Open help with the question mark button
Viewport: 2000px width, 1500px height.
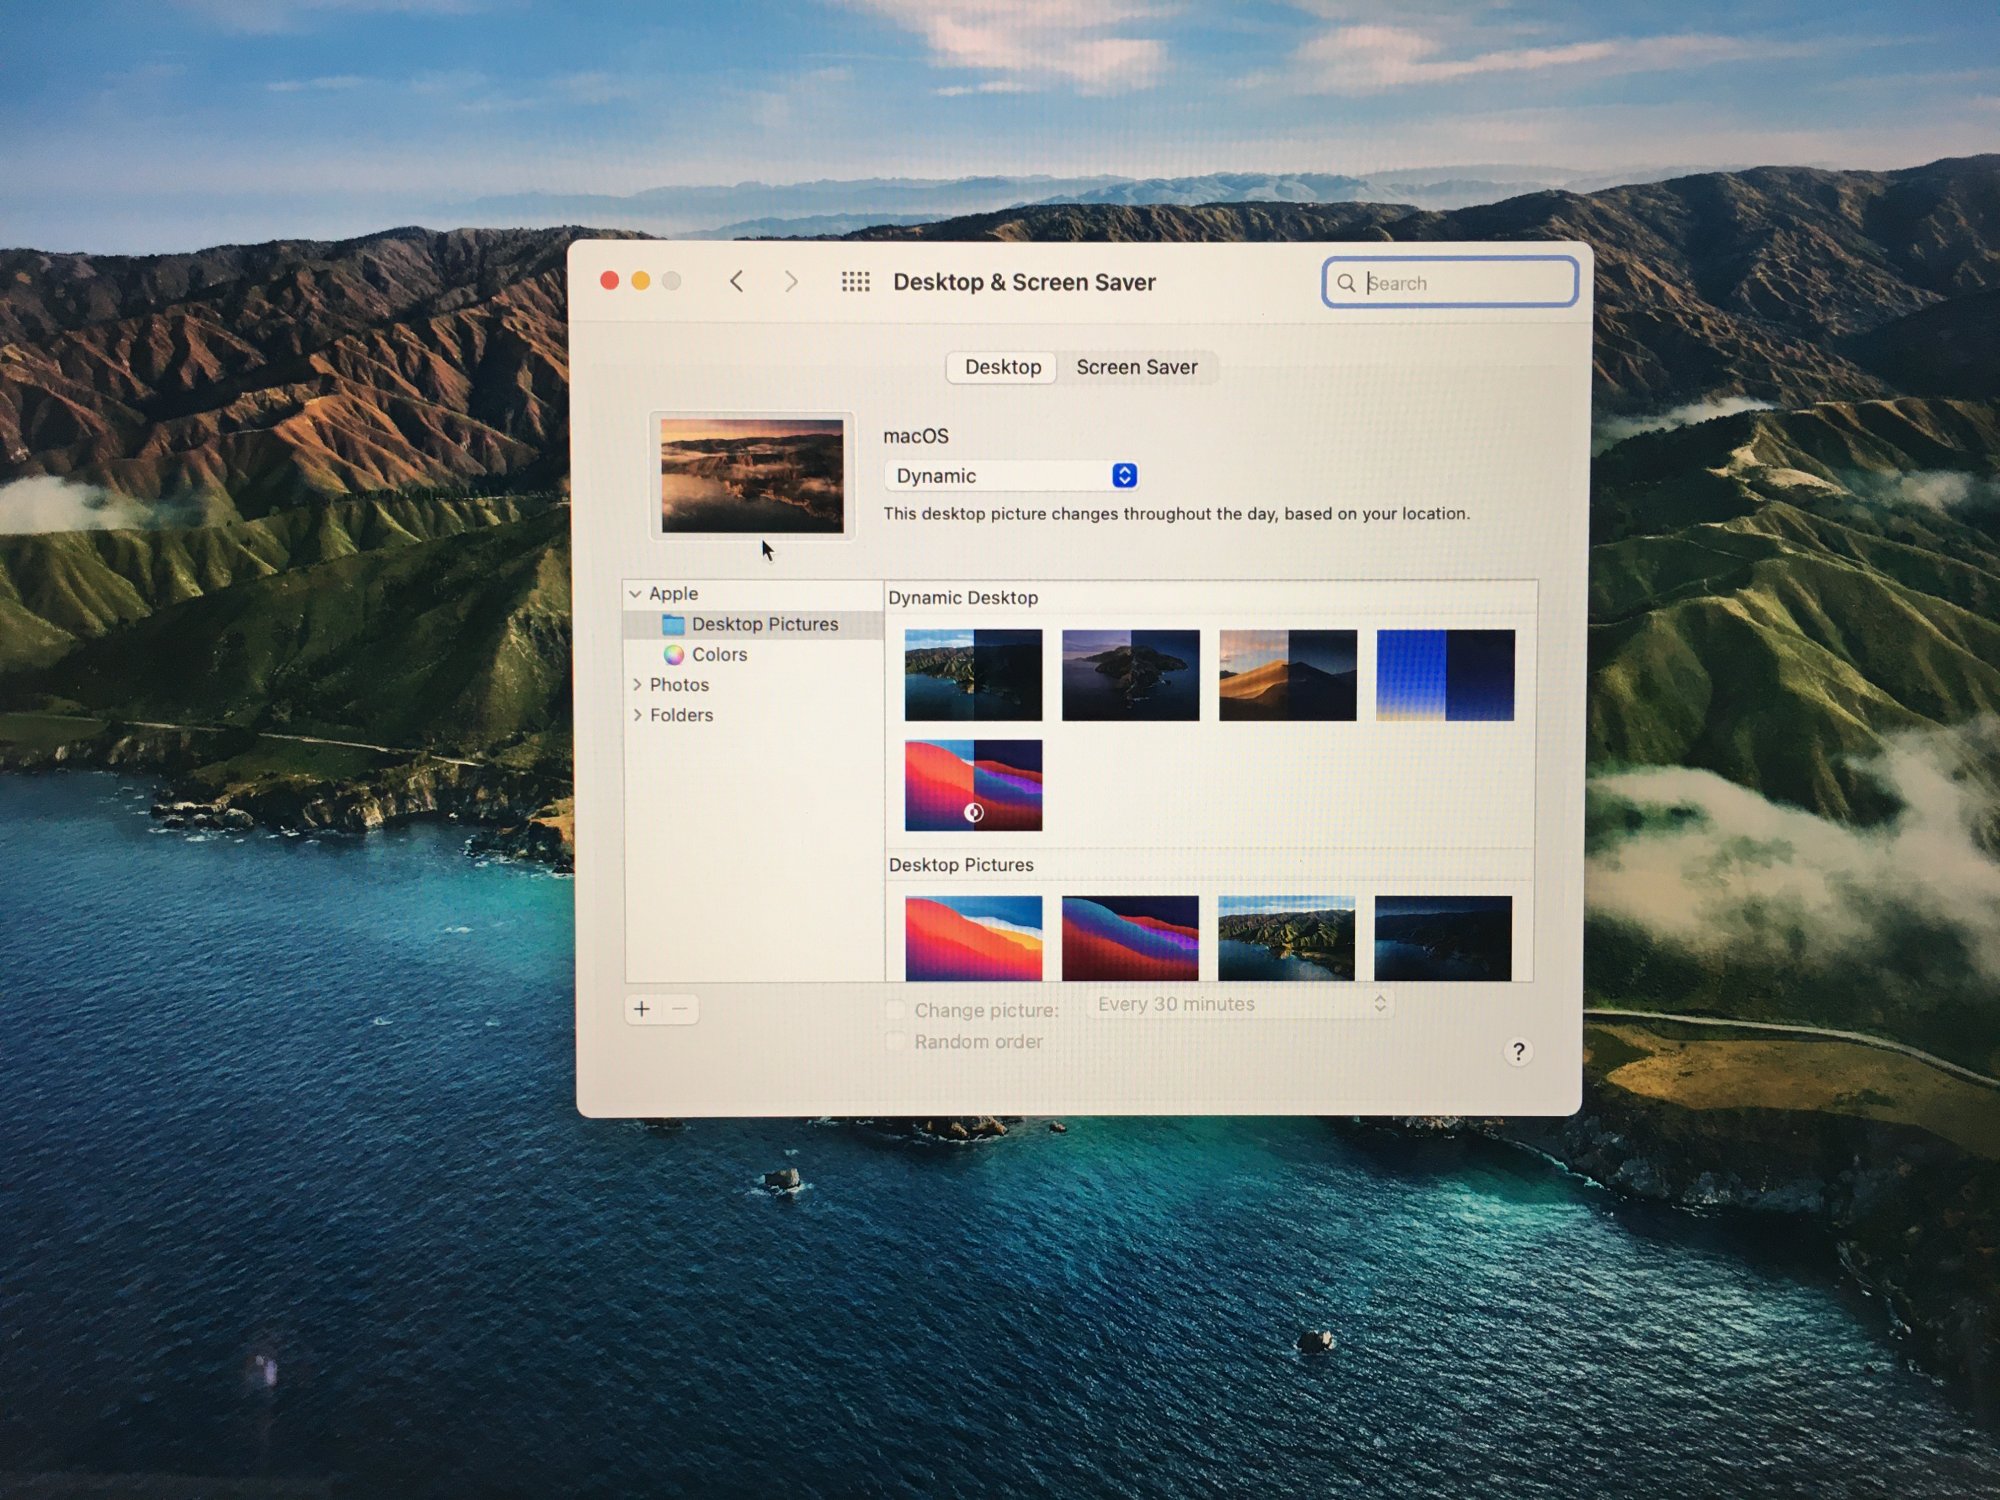click(x=1518, y=1052)
